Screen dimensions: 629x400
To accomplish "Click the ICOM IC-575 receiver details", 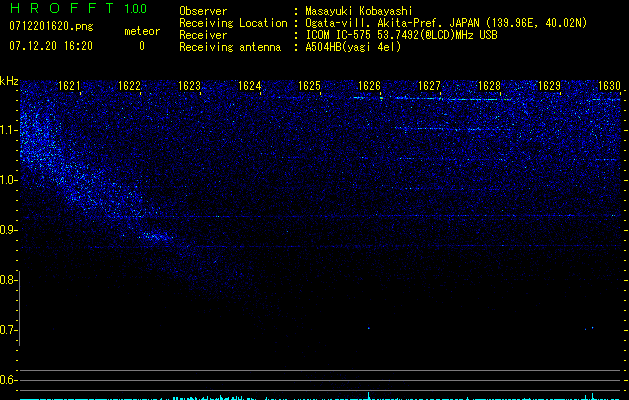I will [x=401, y=35].
